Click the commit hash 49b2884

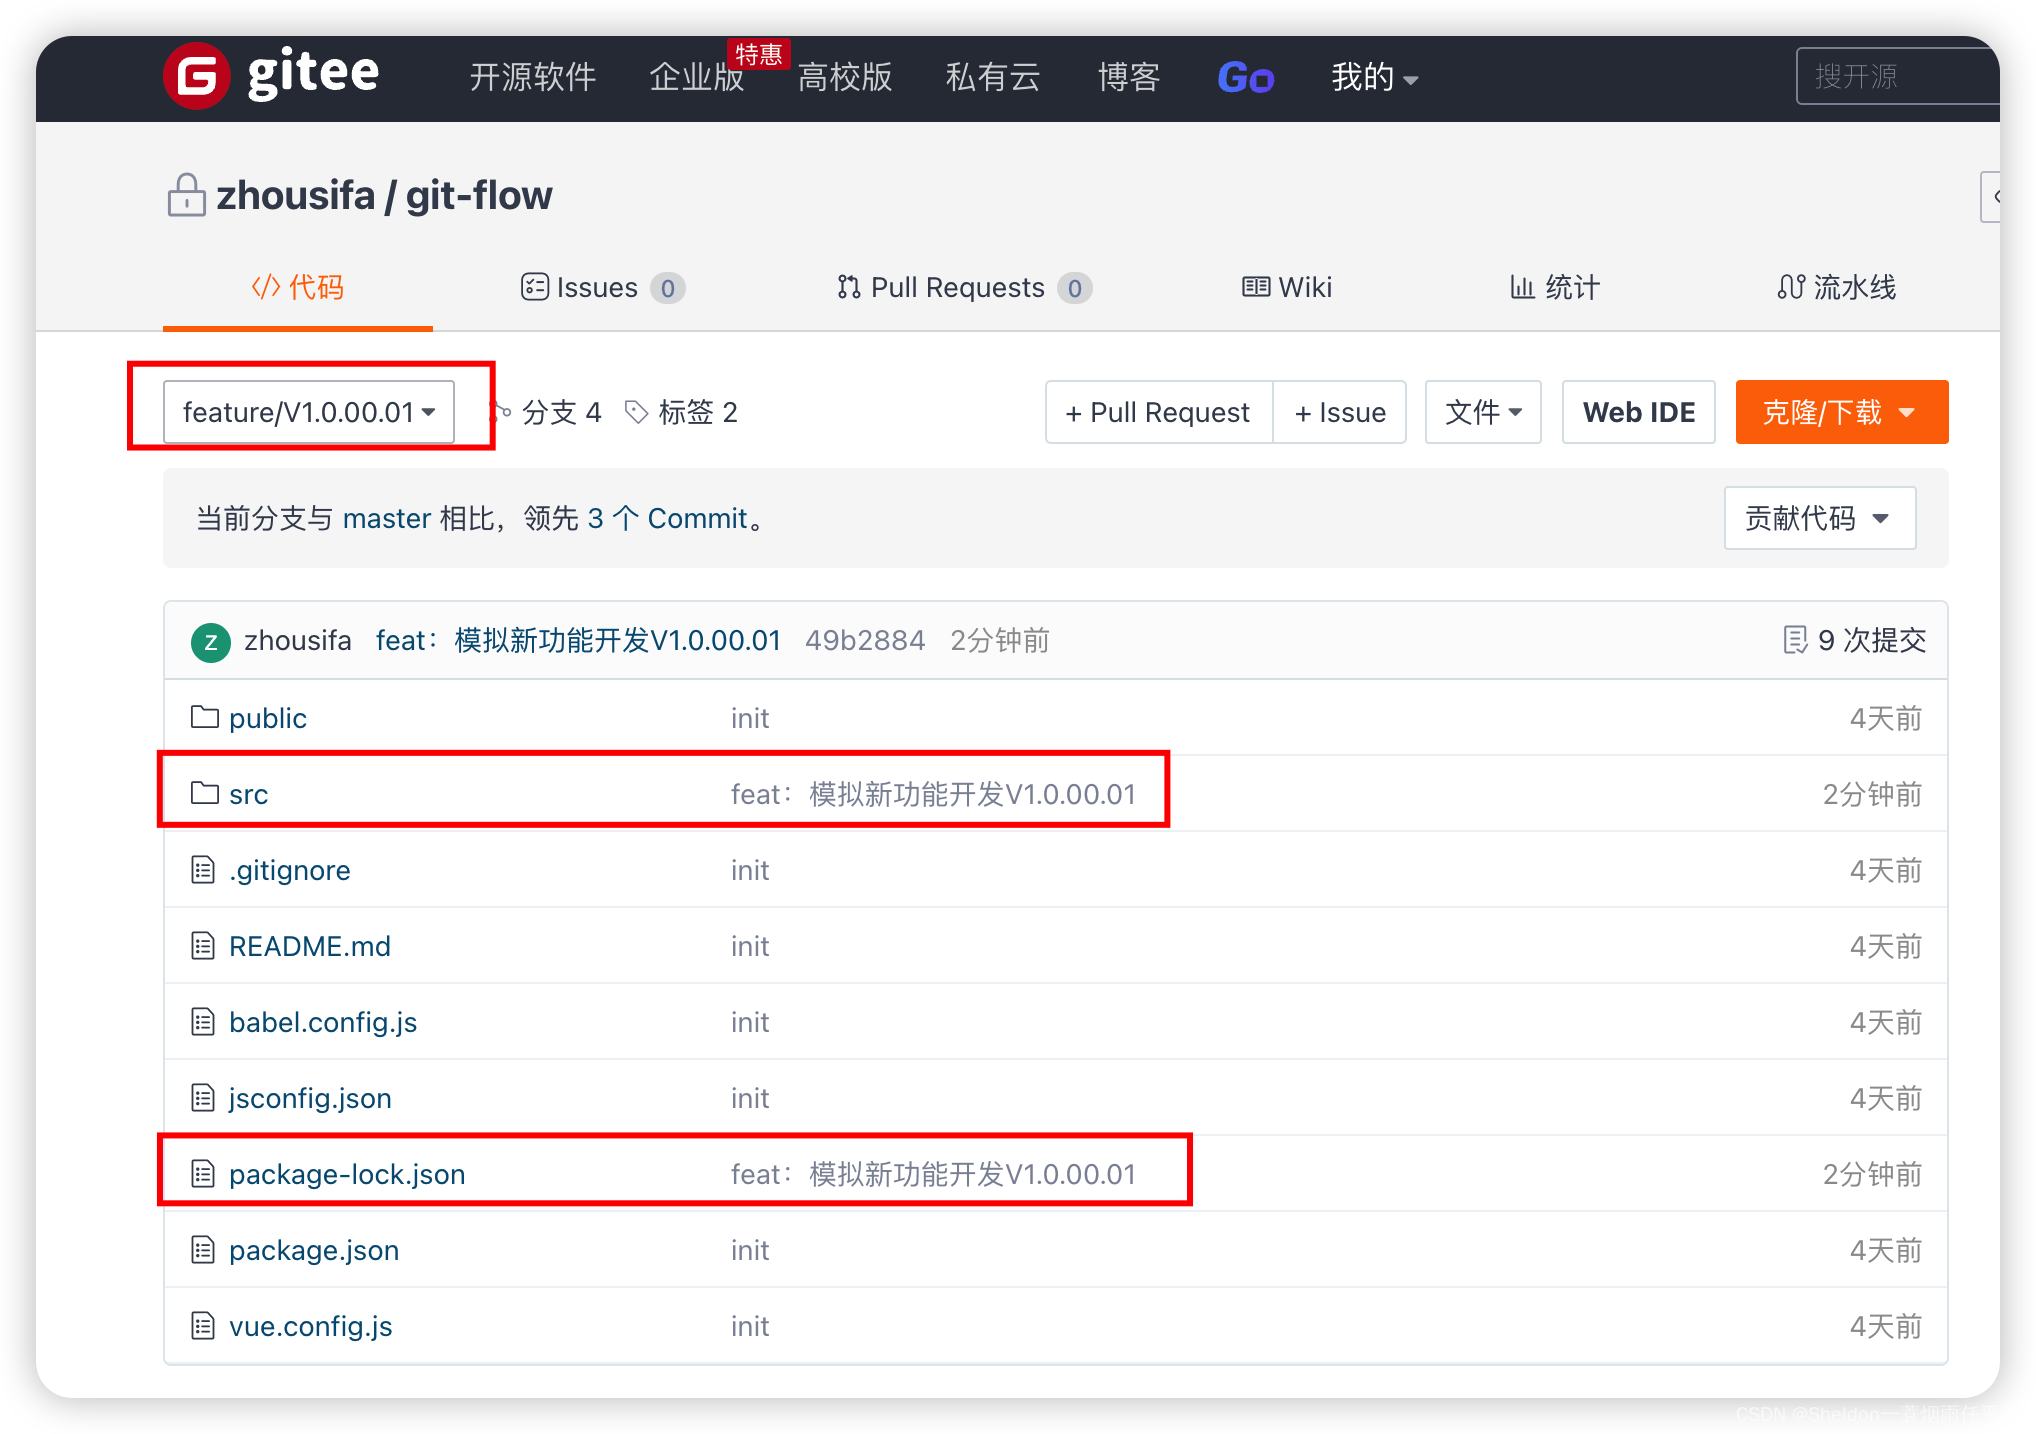865,640
